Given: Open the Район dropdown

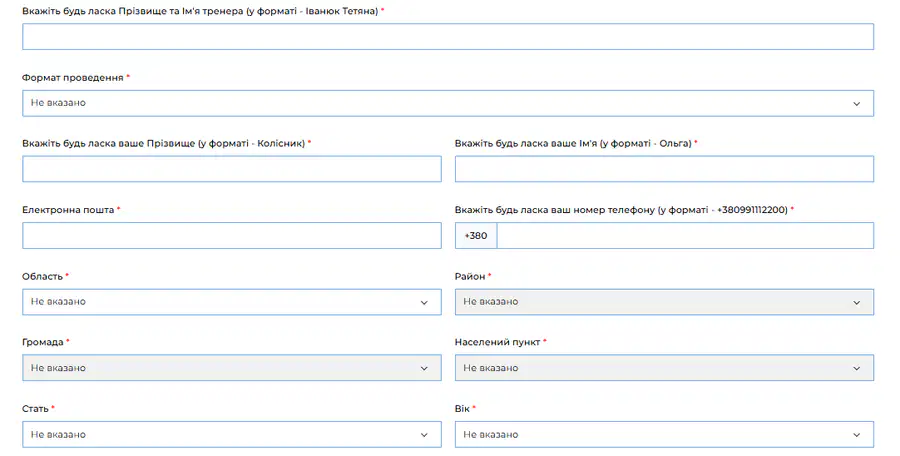Looking at the screenshot, I should 664,302.
